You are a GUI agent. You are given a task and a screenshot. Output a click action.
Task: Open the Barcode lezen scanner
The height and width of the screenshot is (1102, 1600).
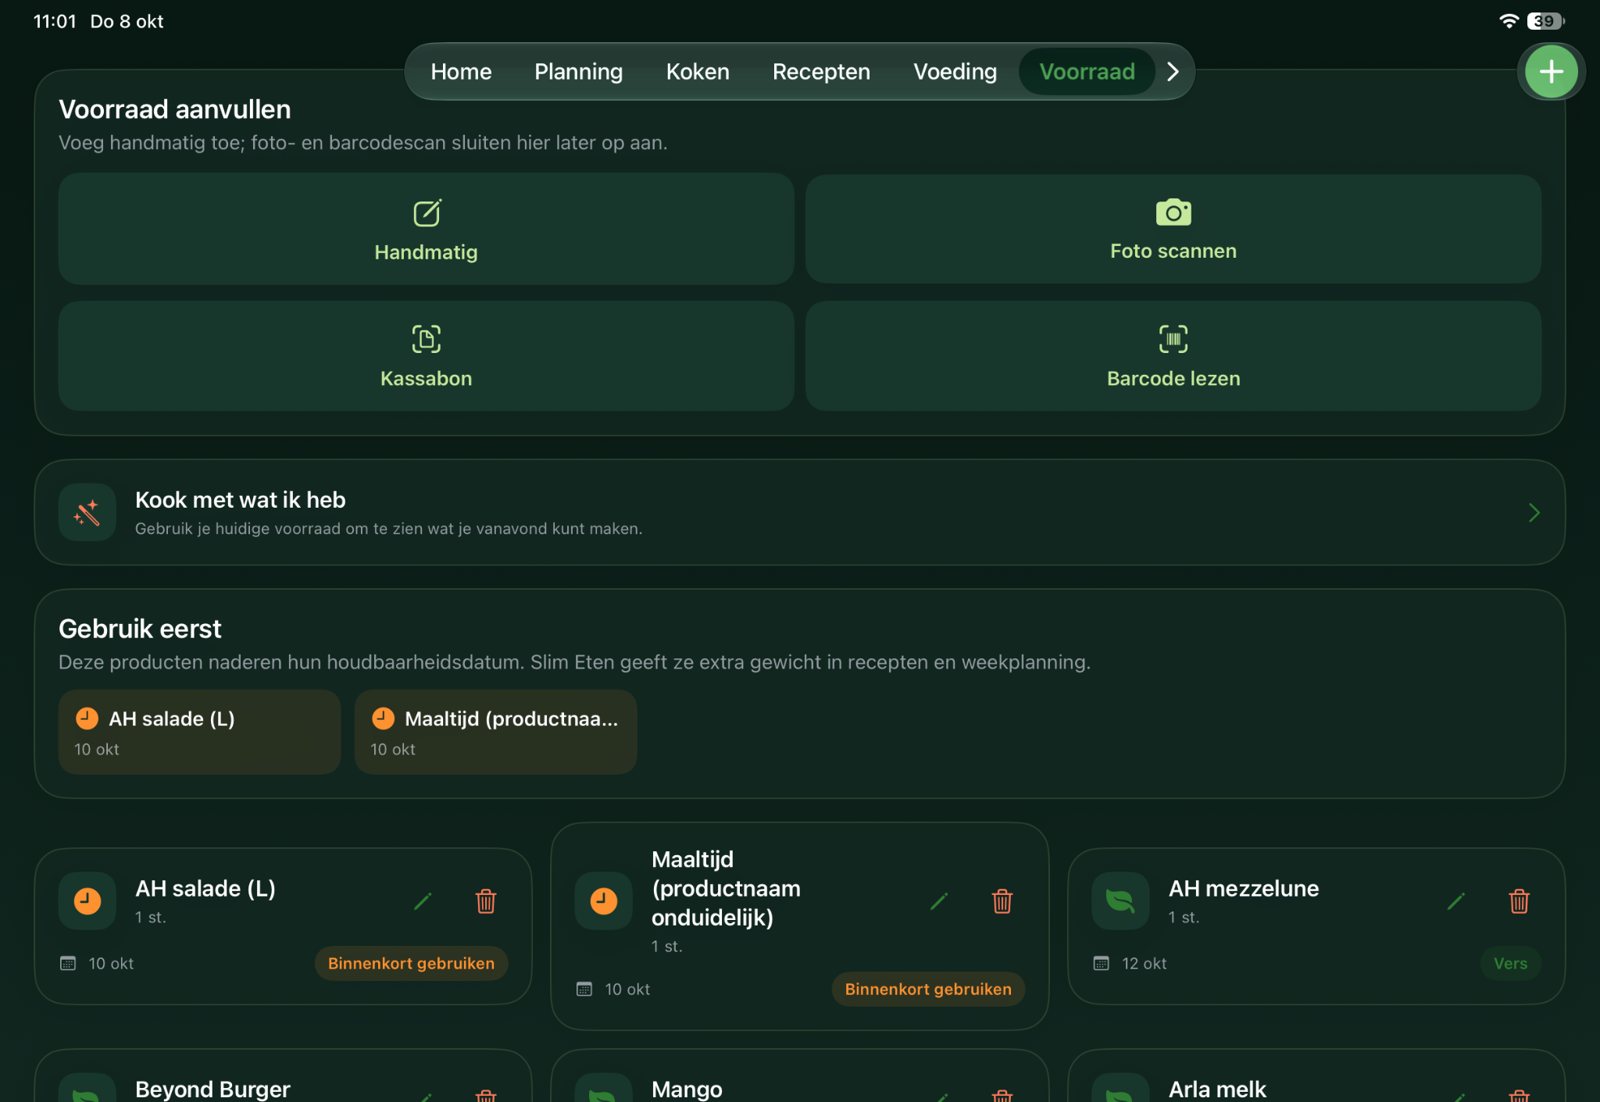point(1173,356)
